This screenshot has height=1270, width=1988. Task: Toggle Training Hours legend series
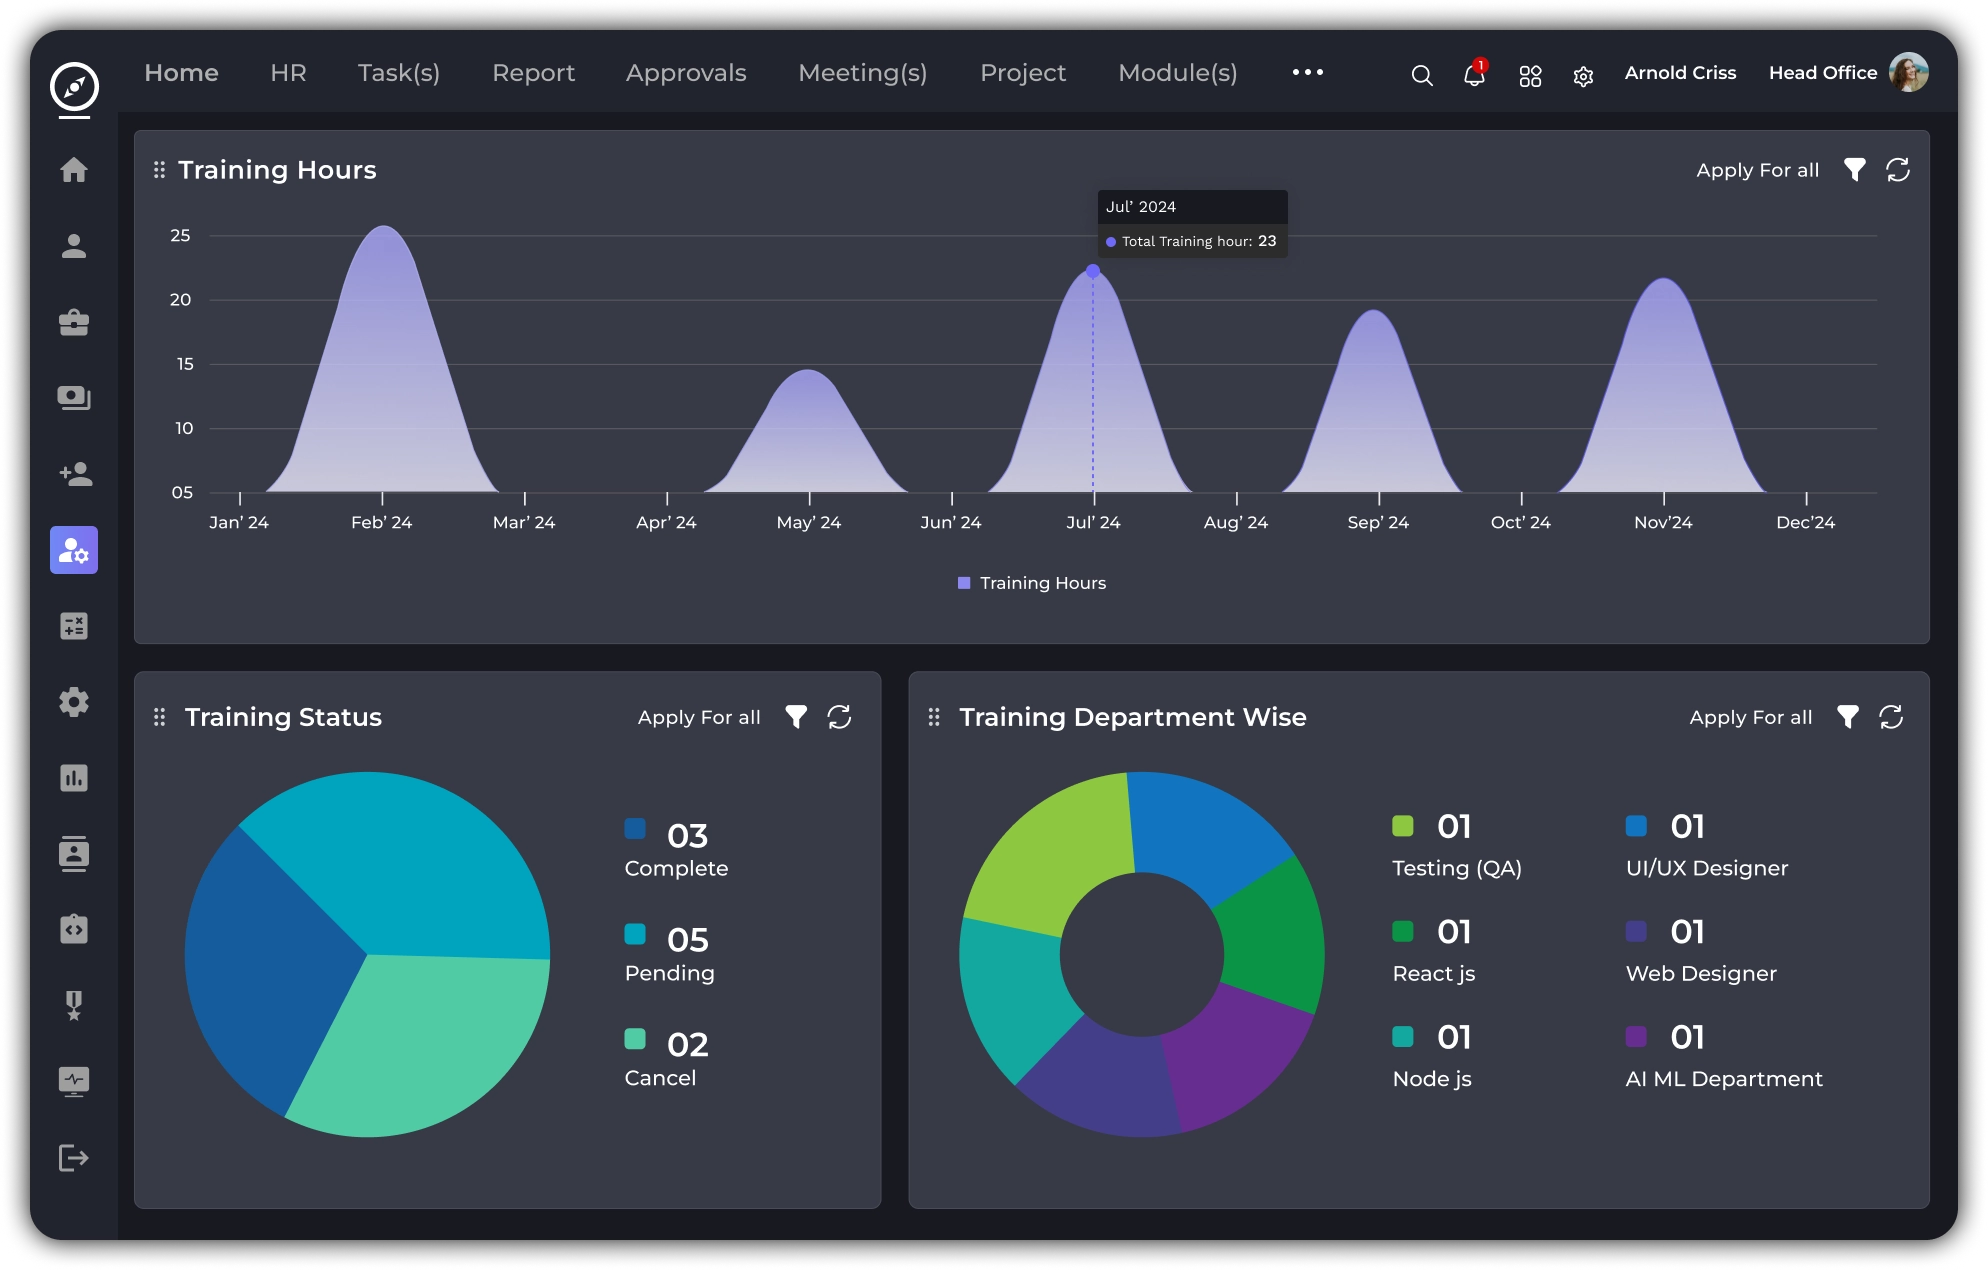(1032, 583)
